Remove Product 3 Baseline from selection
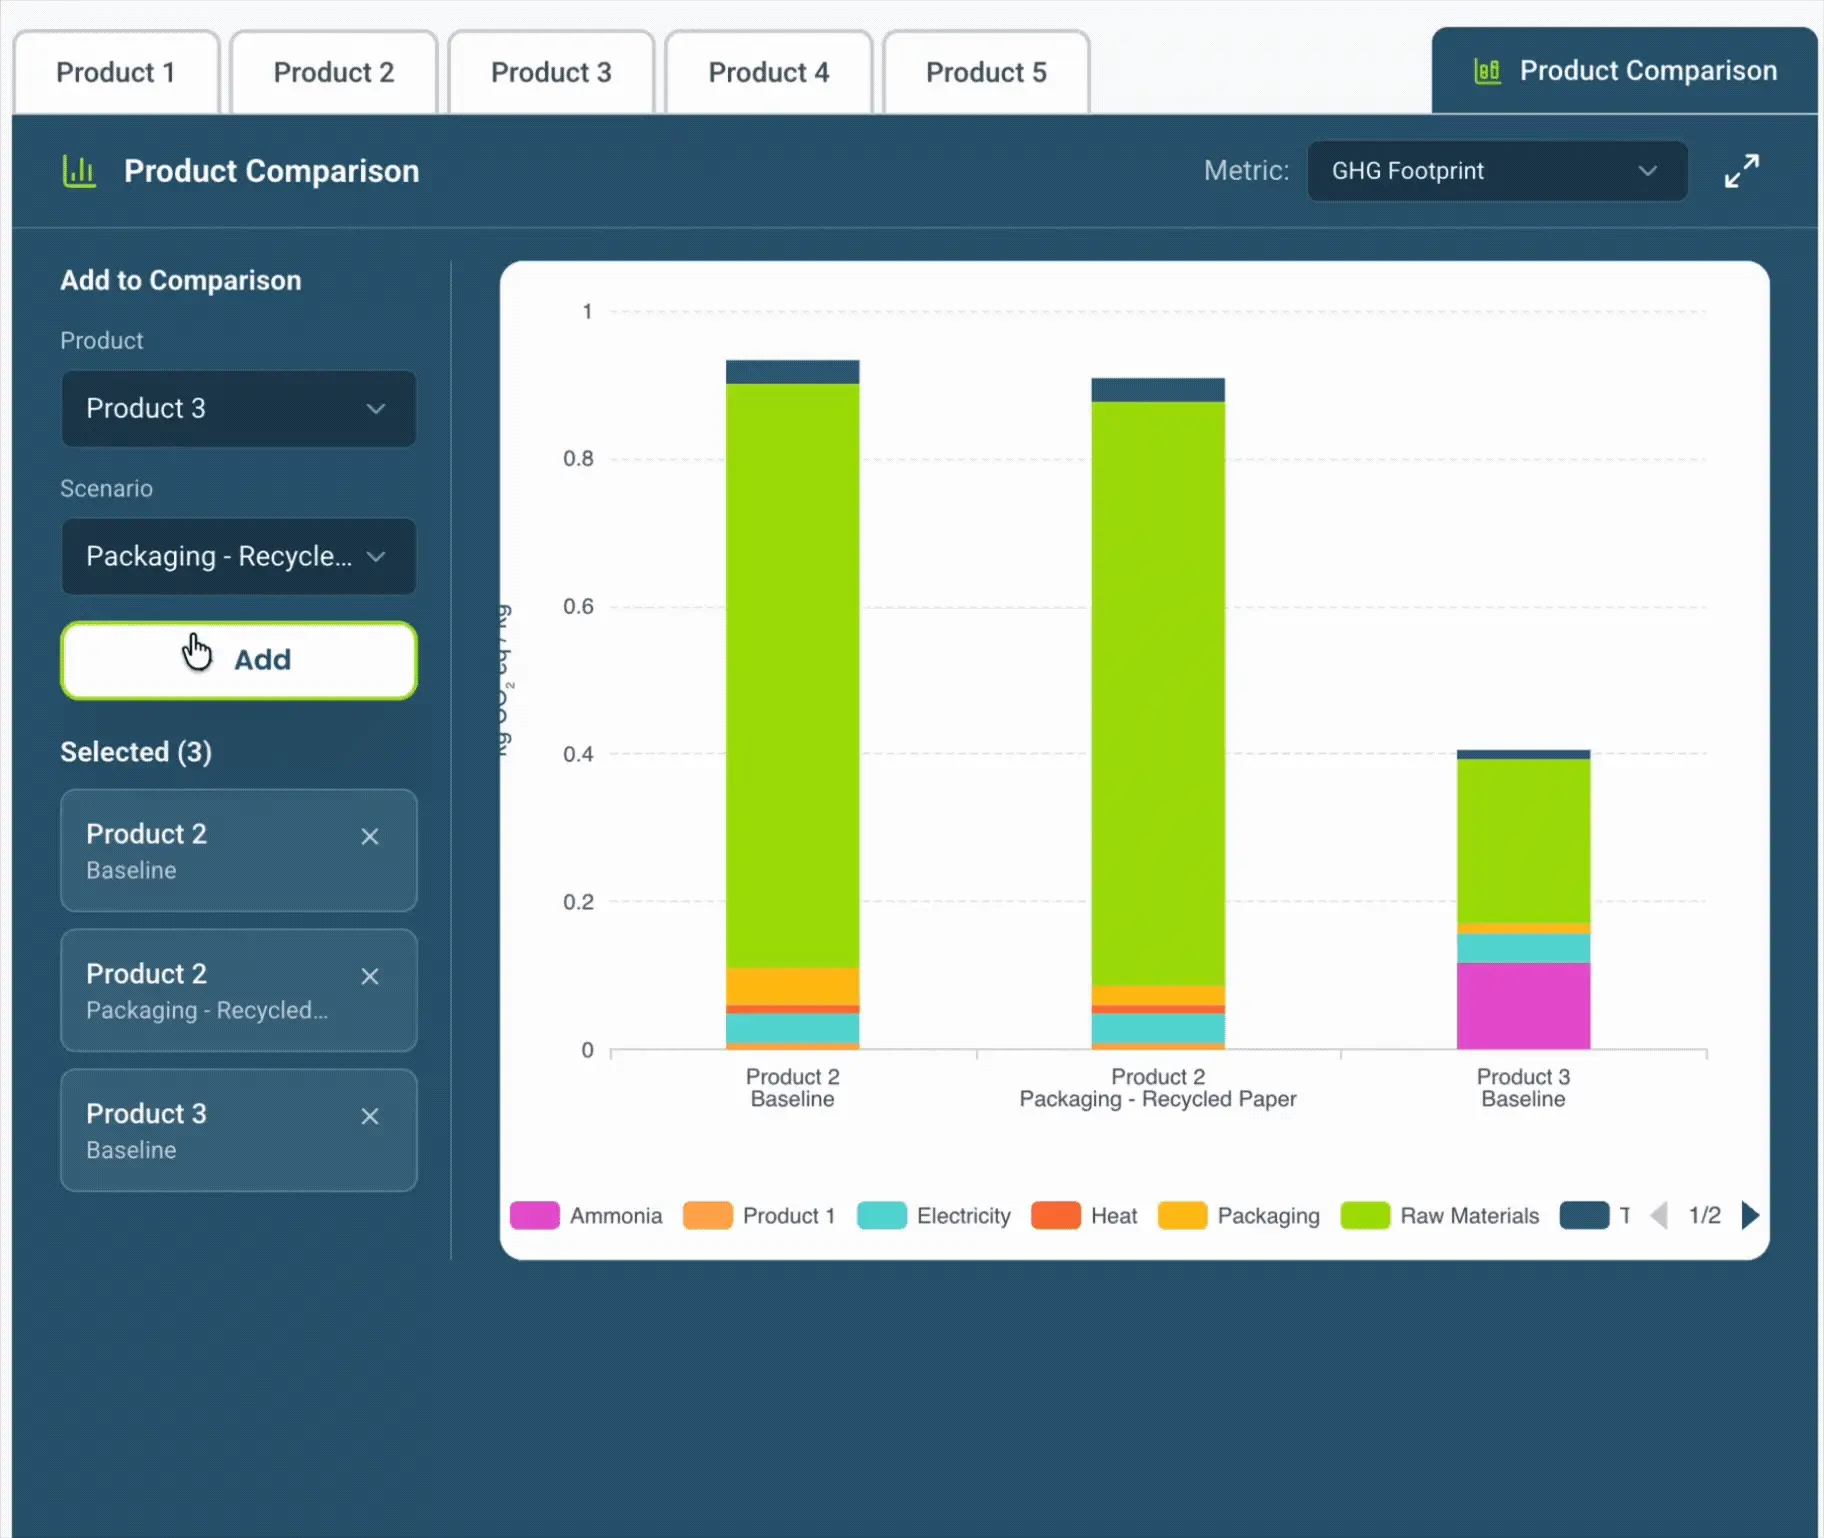 (370, 1116)
